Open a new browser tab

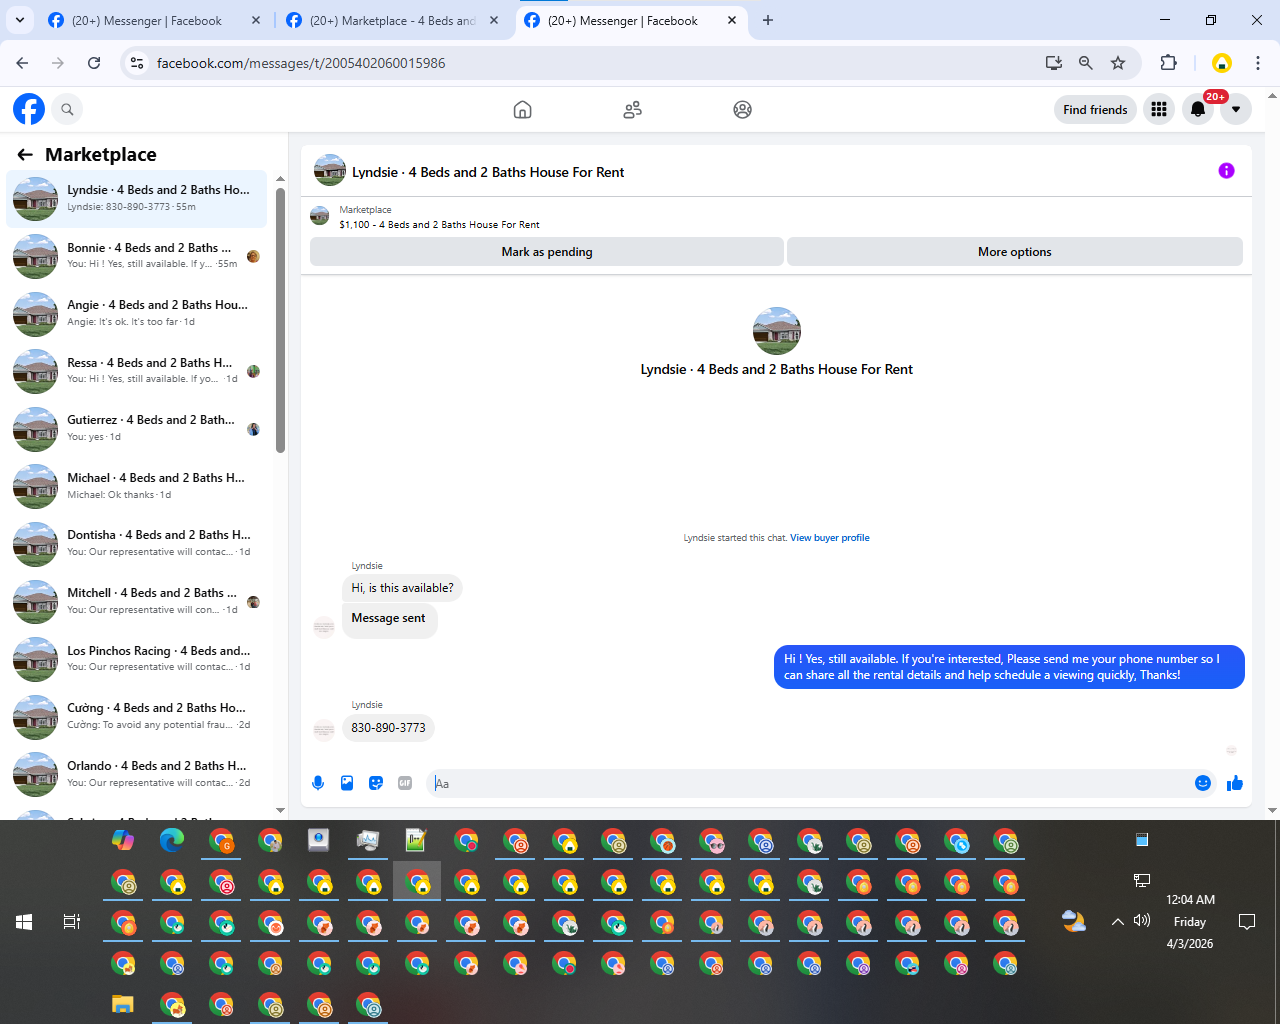768,20
